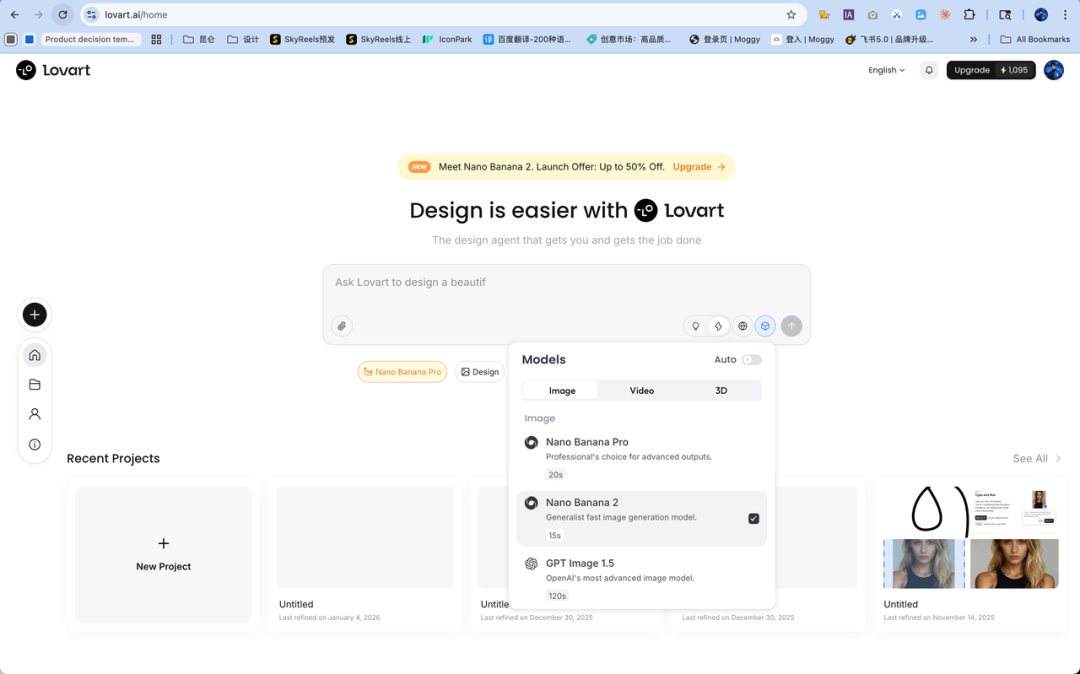Click the lightning bolt icon in the prompt box
Screen dimensions: 1080x674
click(x=718, y=326)
